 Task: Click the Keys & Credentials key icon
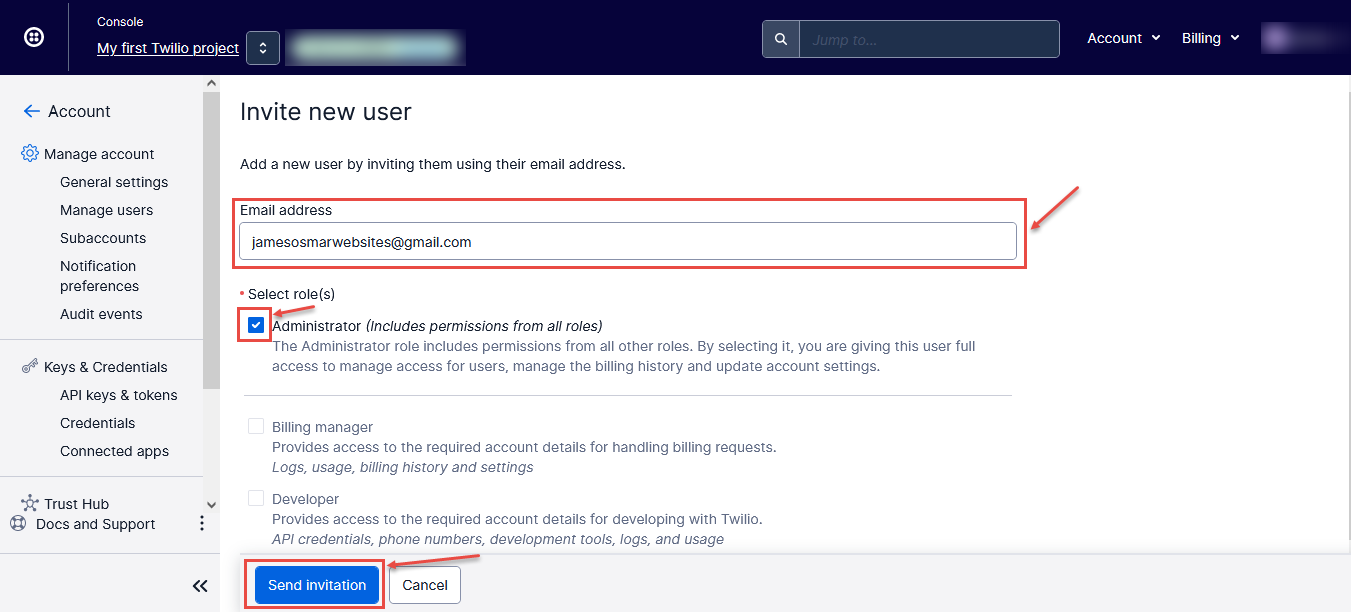(30, 367)
